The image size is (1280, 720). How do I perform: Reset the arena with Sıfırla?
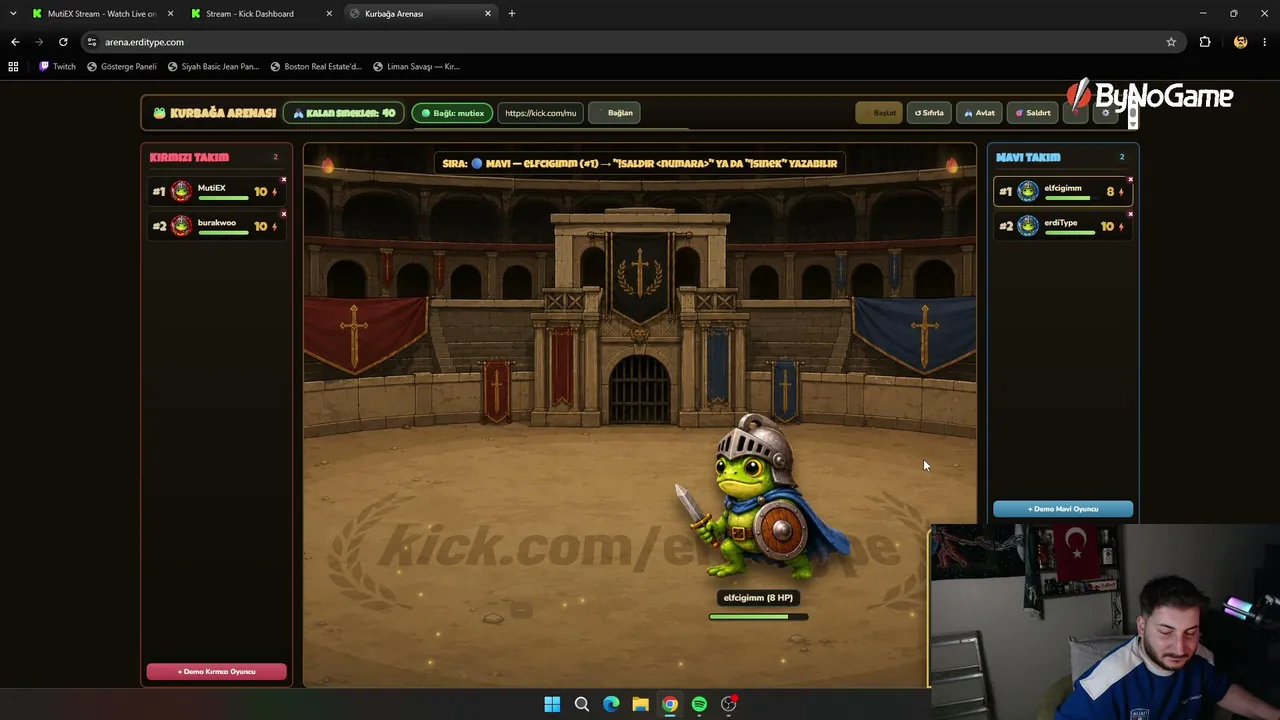[929, 113]
